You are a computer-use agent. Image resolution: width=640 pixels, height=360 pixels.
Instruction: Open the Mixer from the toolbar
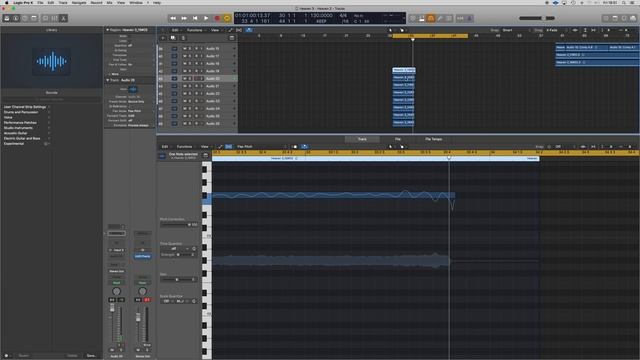(x=54, y=18)
